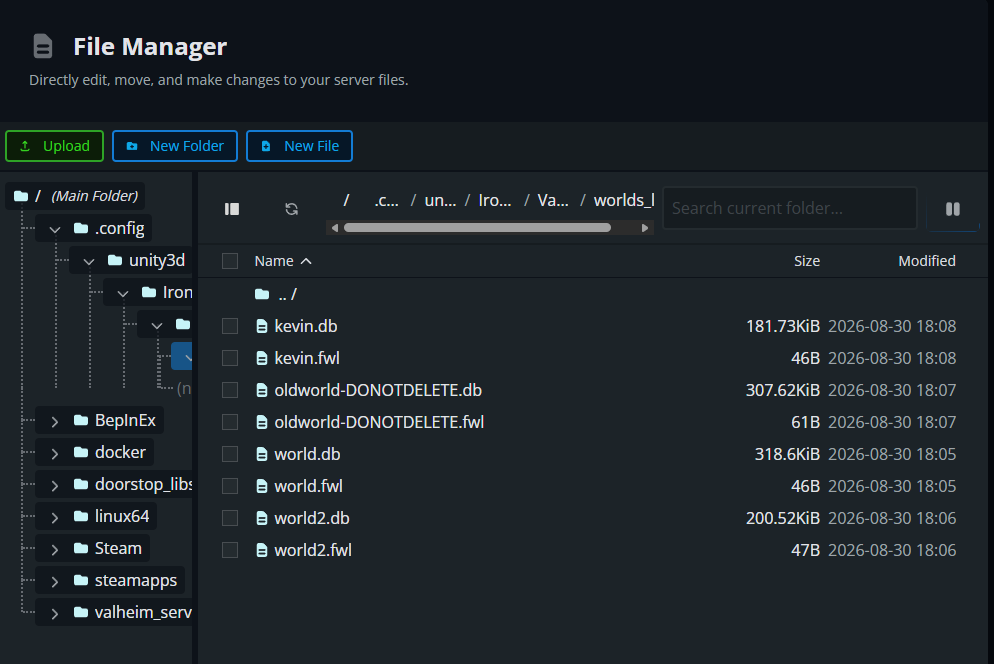The width and height of the screenshot is (994, 664).
Task: Click the File Manager header document icon
Action: tap(42, 46)
